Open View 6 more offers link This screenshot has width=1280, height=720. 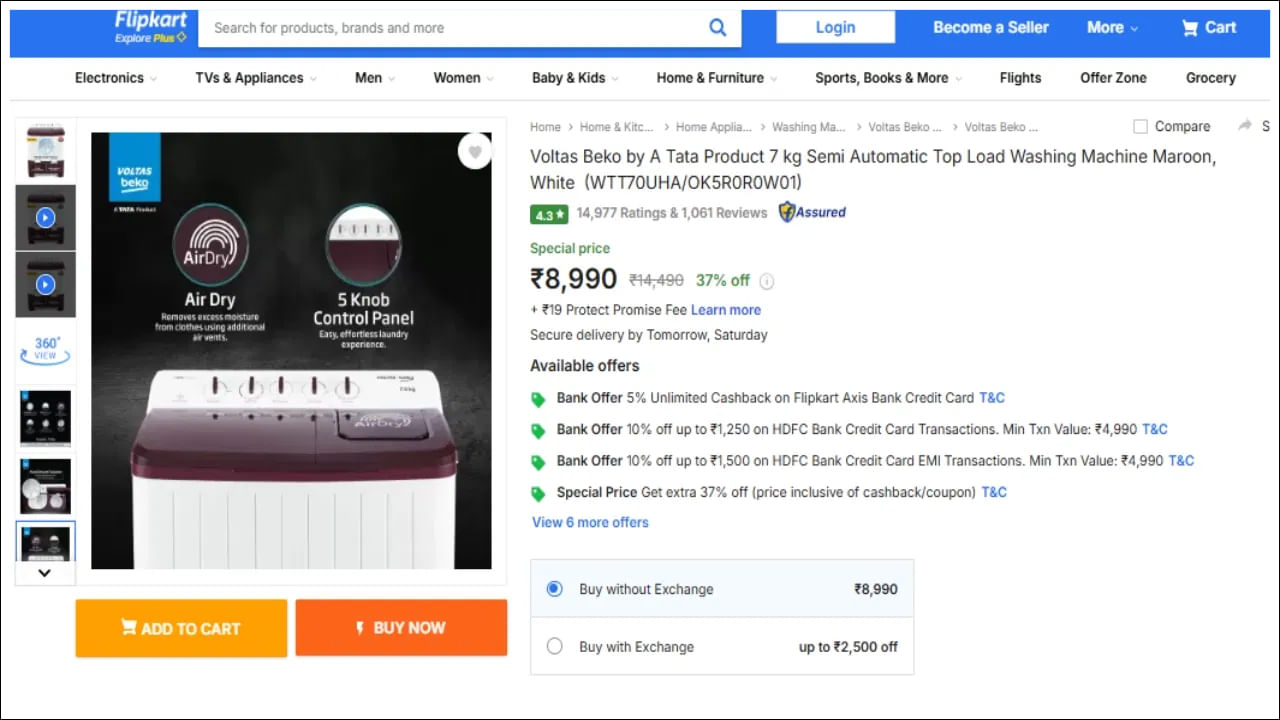(590, 522)
